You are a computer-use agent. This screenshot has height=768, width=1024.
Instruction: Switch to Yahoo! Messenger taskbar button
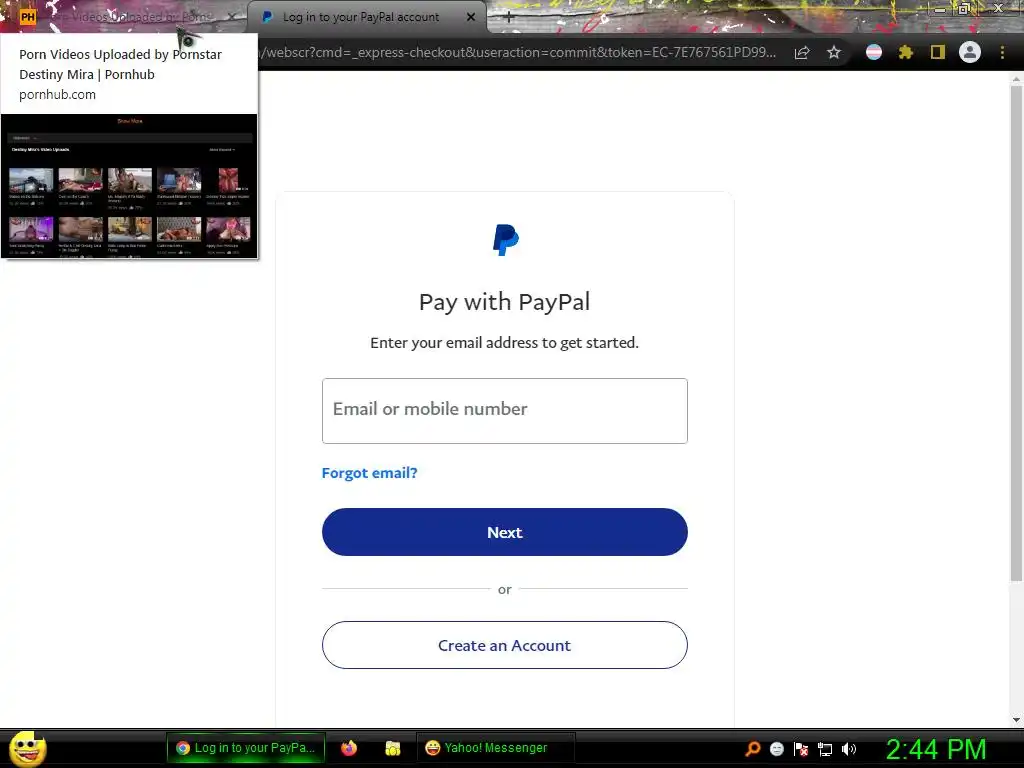coord(495,748)
